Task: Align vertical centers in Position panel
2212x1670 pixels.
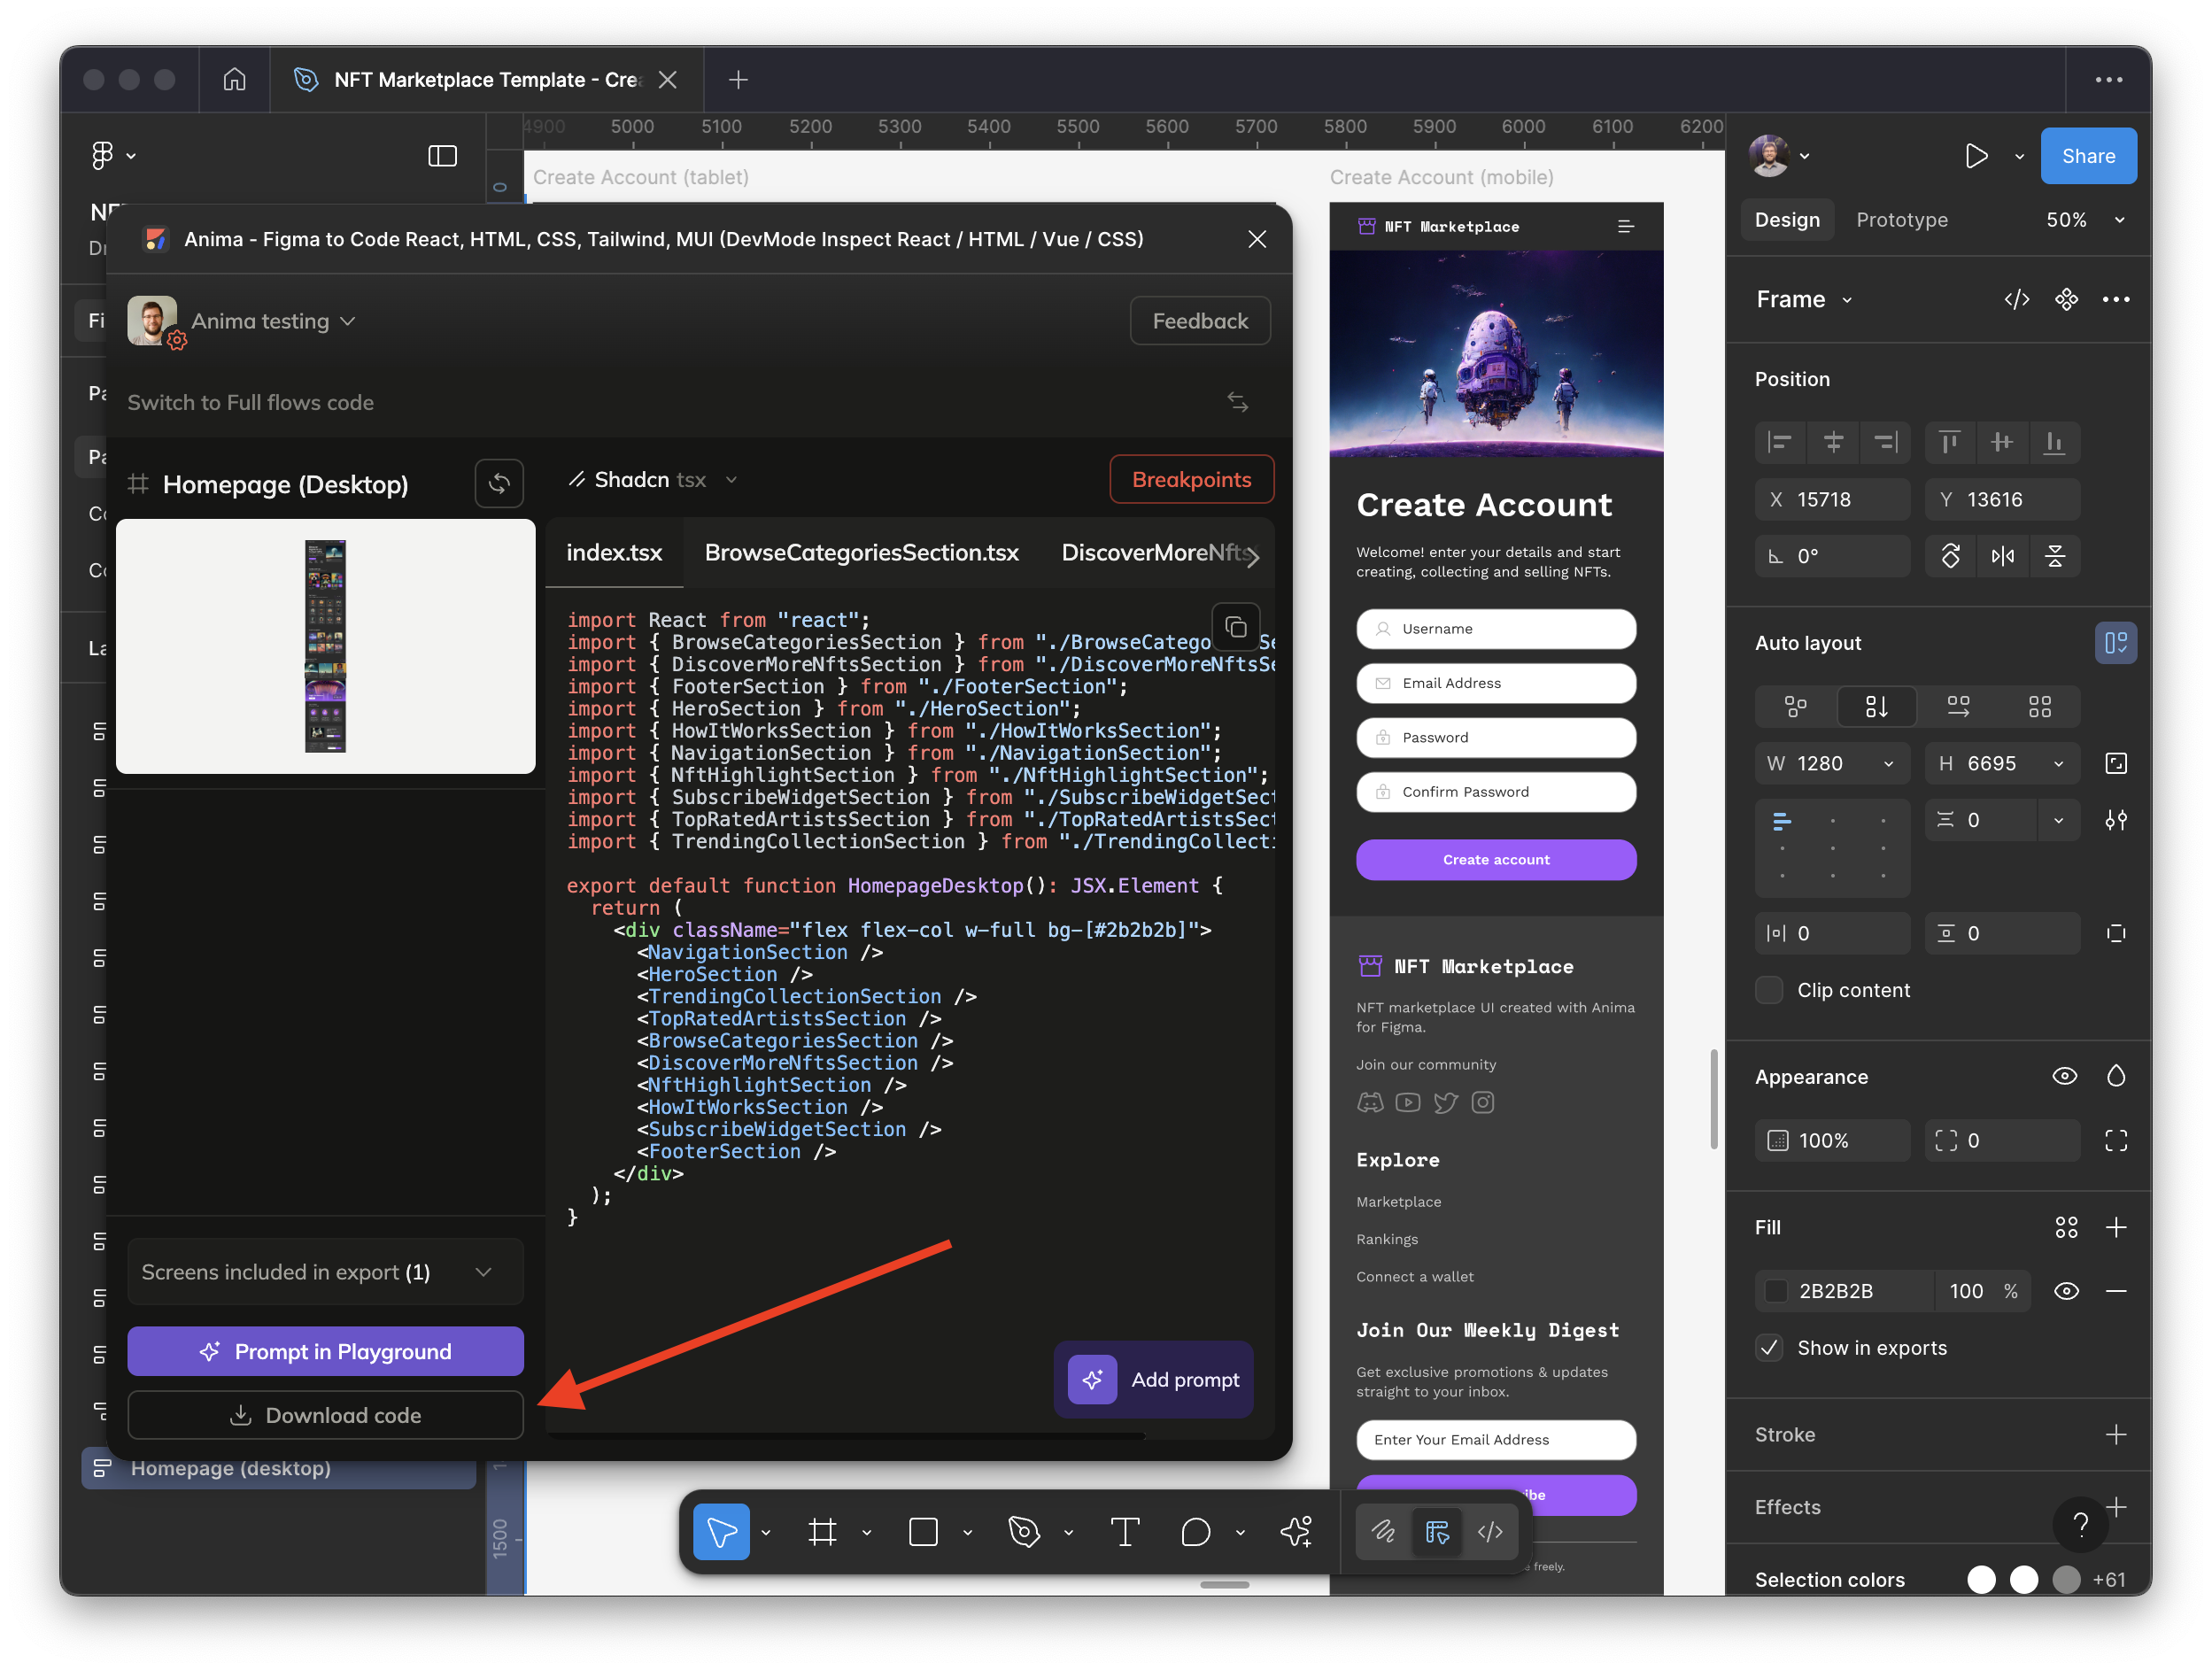Action: (x=2002, y=442)
